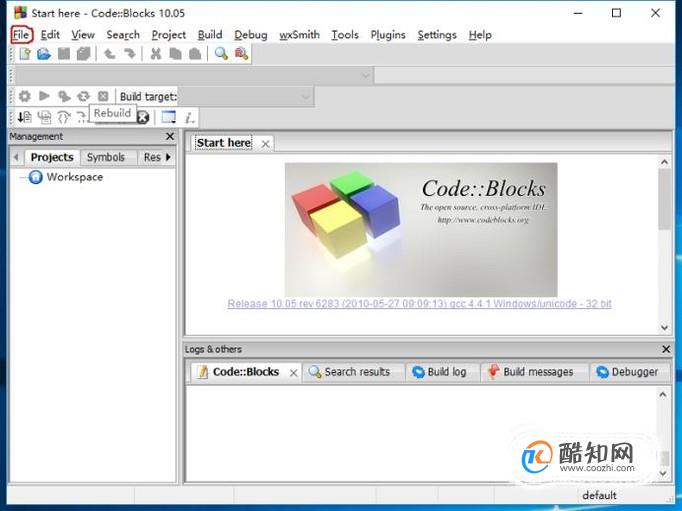The image size is (682, 511).
Task: Open the Build menu
Action: (210, 35)
